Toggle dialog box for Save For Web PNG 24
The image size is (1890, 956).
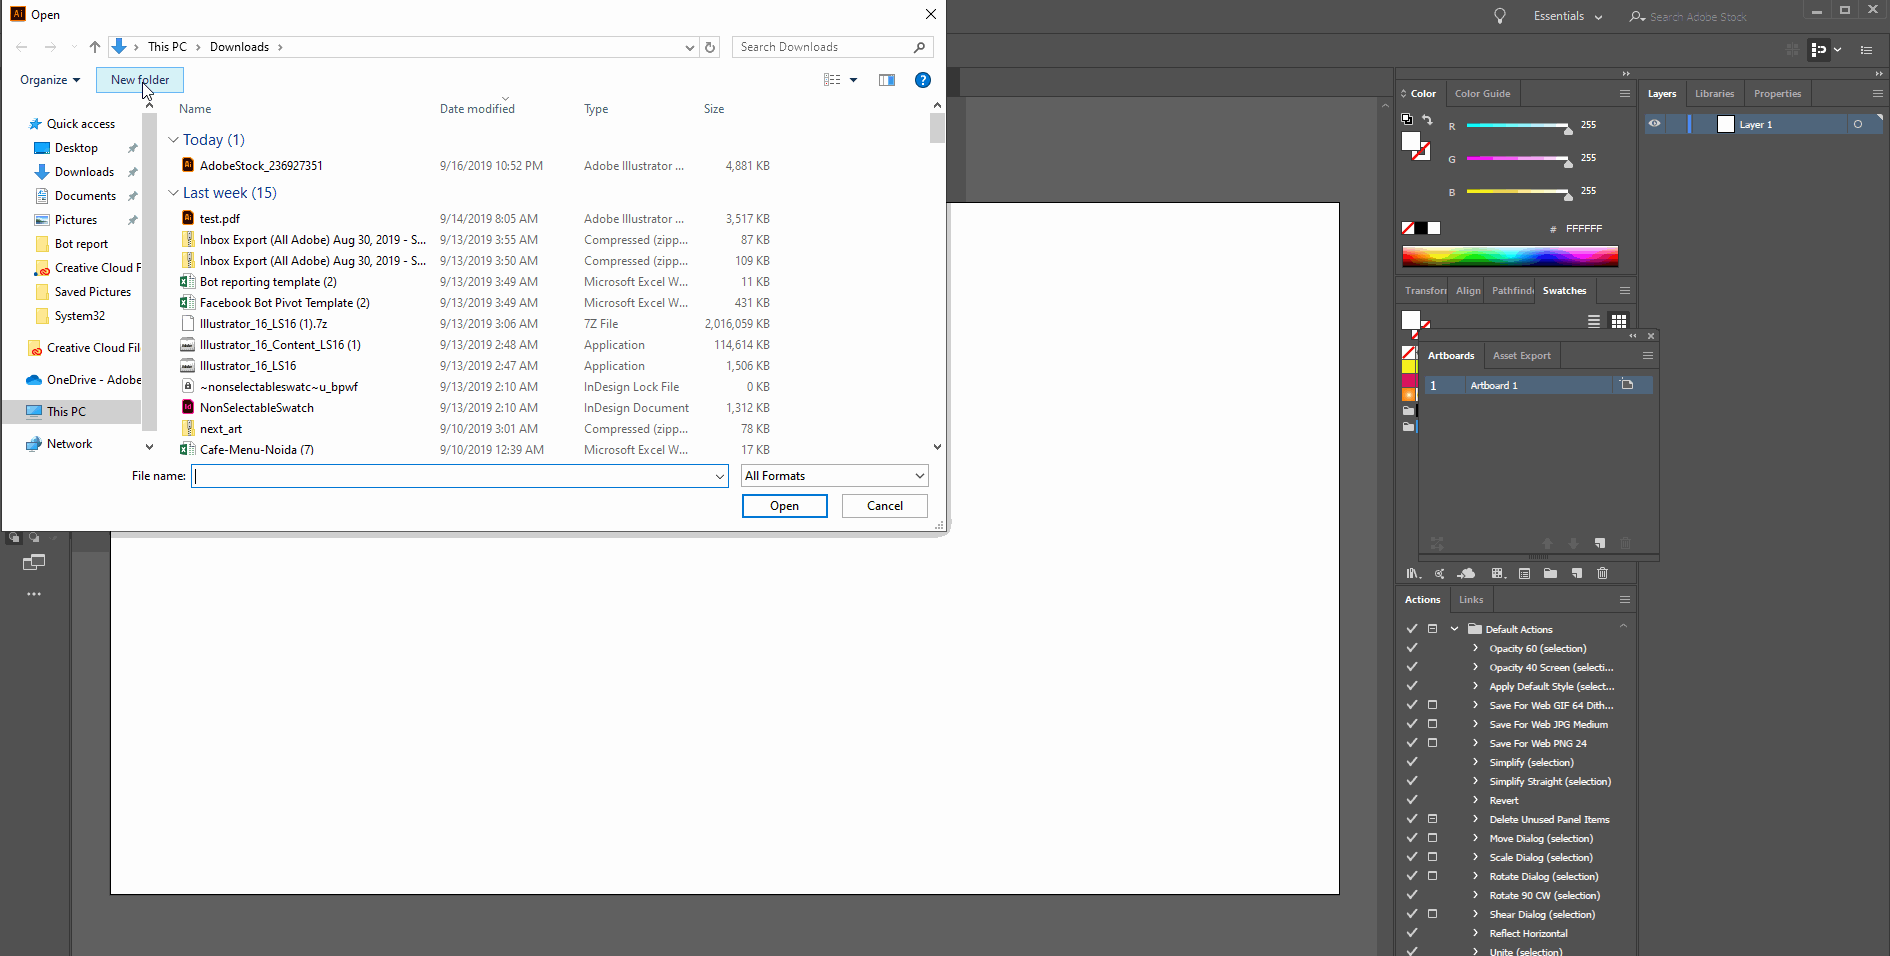pos(1432,743)
